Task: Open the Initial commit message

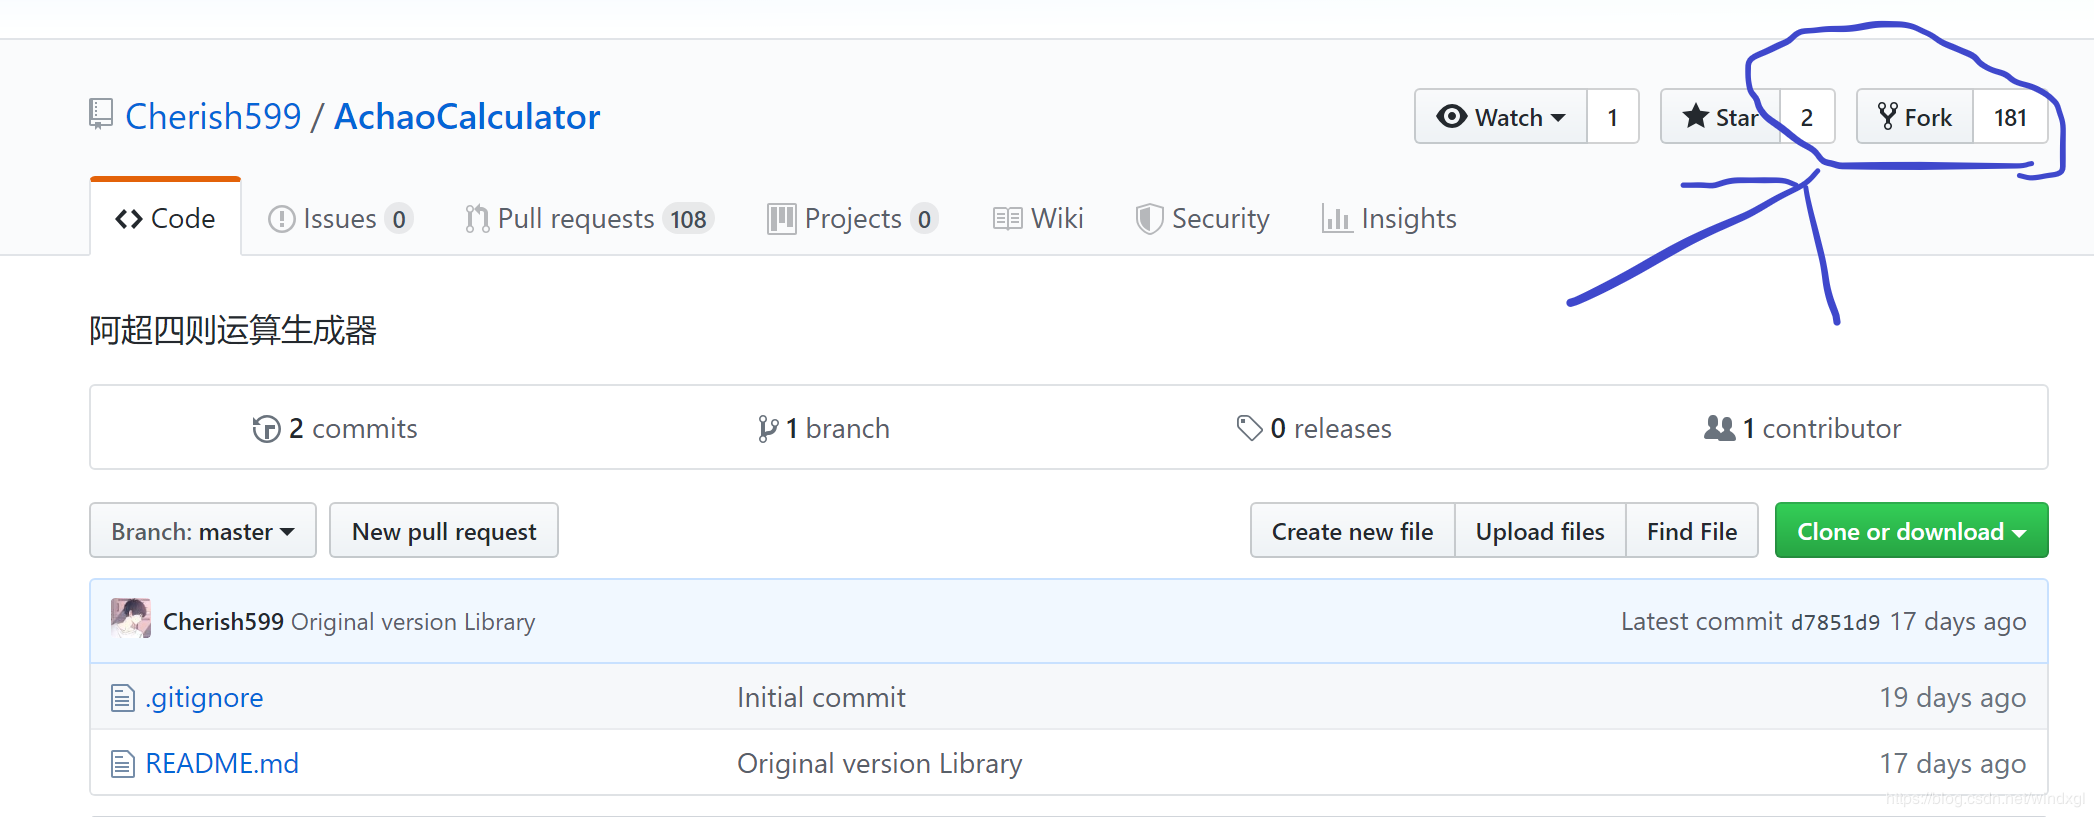Action: (821, 697)
